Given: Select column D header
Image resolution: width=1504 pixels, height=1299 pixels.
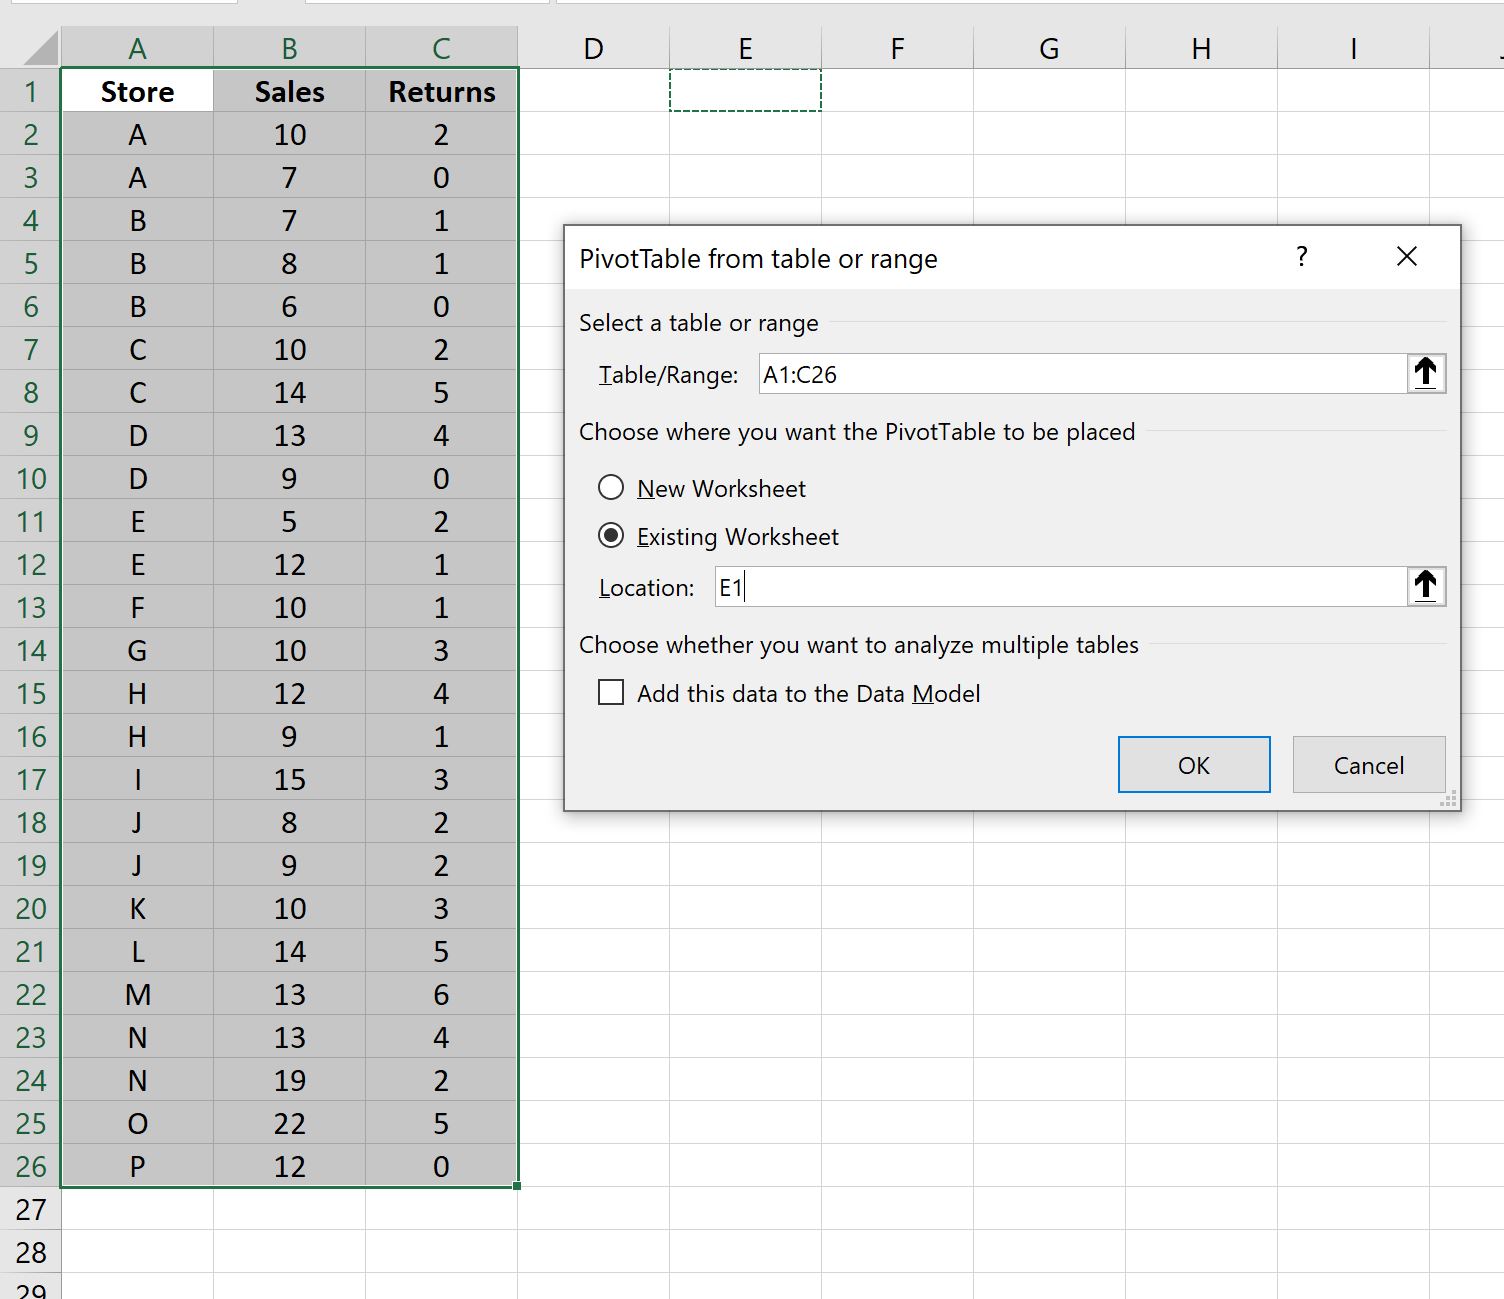Looking at the screenshot, I should [x=593, y=47].
